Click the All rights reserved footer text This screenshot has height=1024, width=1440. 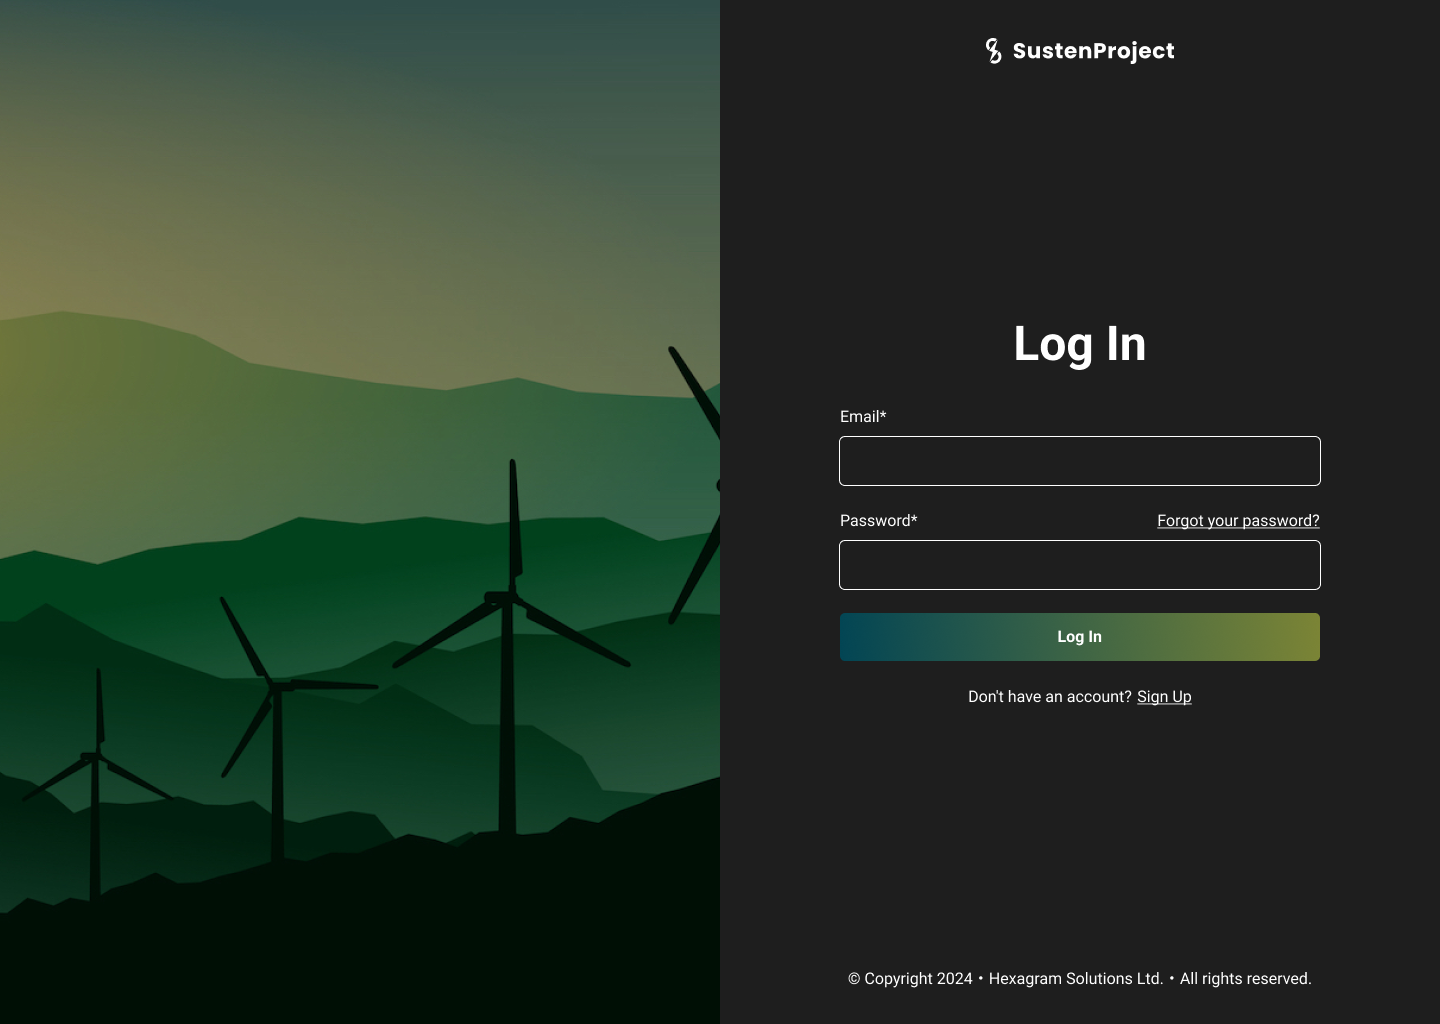click(x=1245, y=979)
